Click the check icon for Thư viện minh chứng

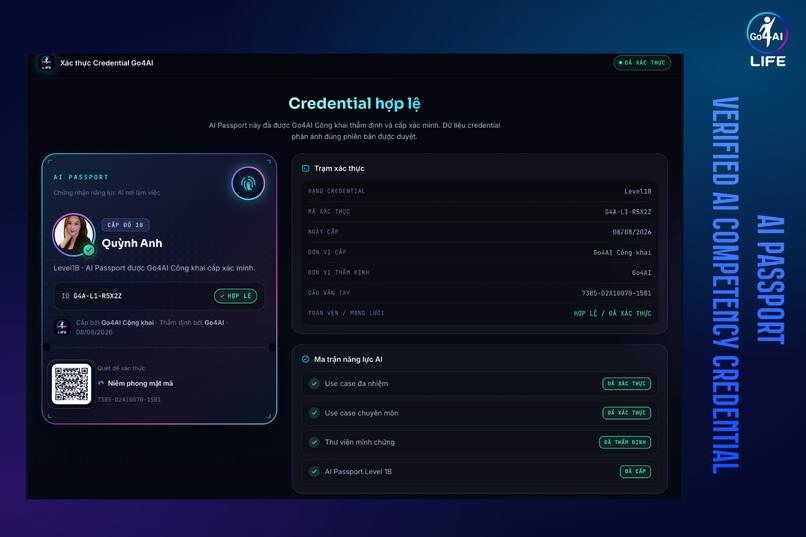click(x=314, y=442)
